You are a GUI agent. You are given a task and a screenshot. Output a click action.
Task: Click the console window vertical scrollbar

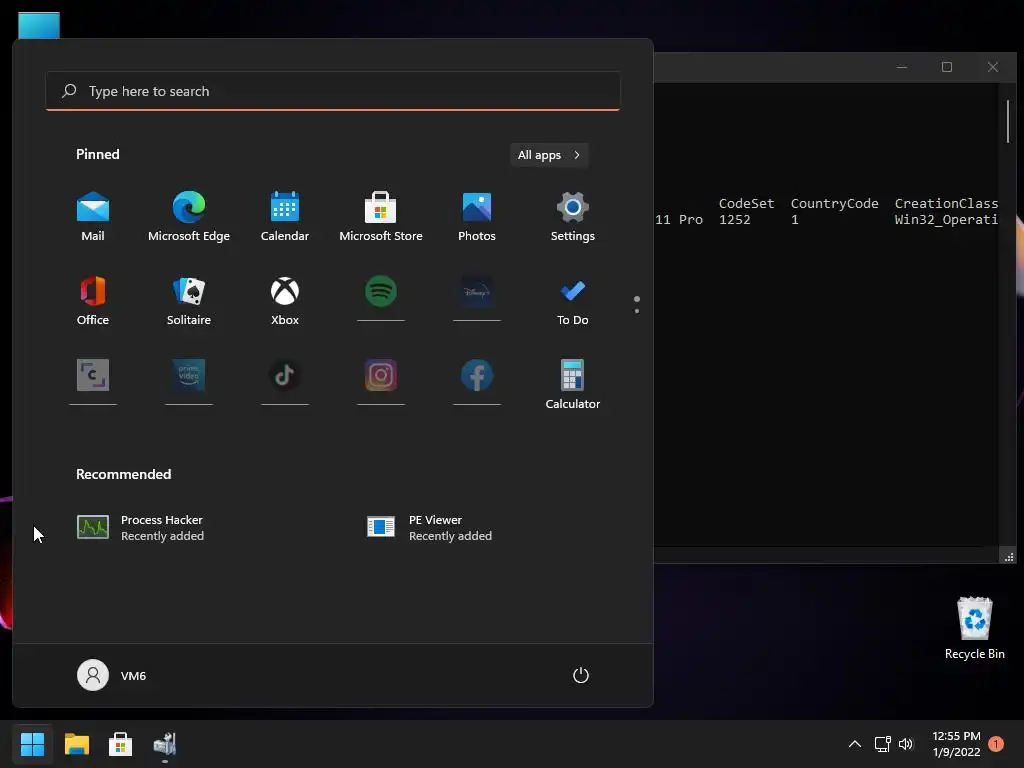[1008, 121]
